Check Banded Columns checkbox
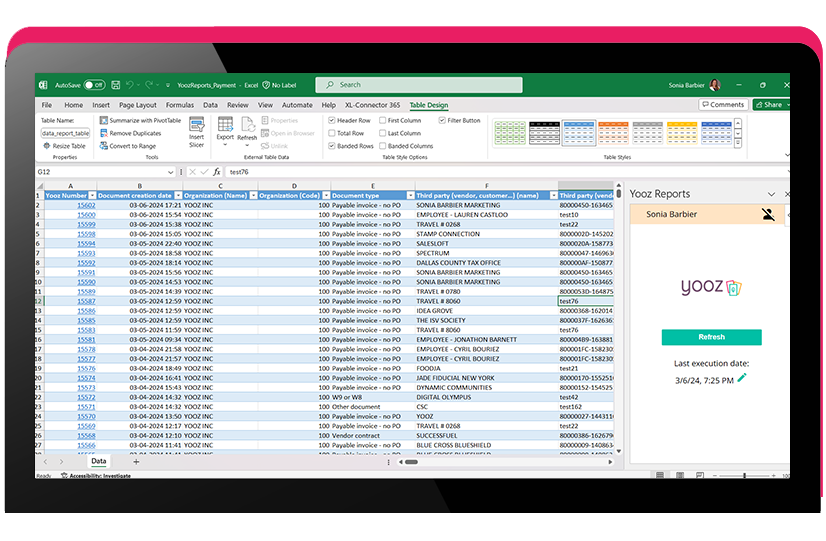 pyautogui.click(x=383, y=146)
